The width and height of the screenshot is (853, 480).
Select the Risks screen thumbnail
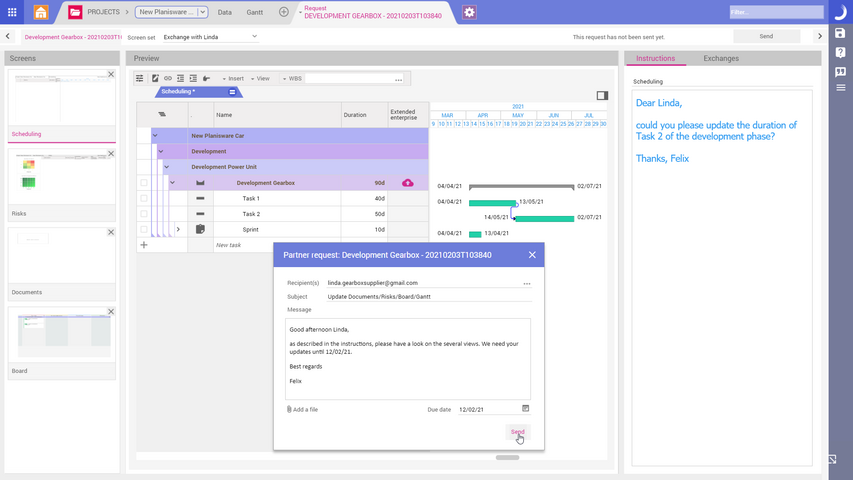[x=62, y=176]
